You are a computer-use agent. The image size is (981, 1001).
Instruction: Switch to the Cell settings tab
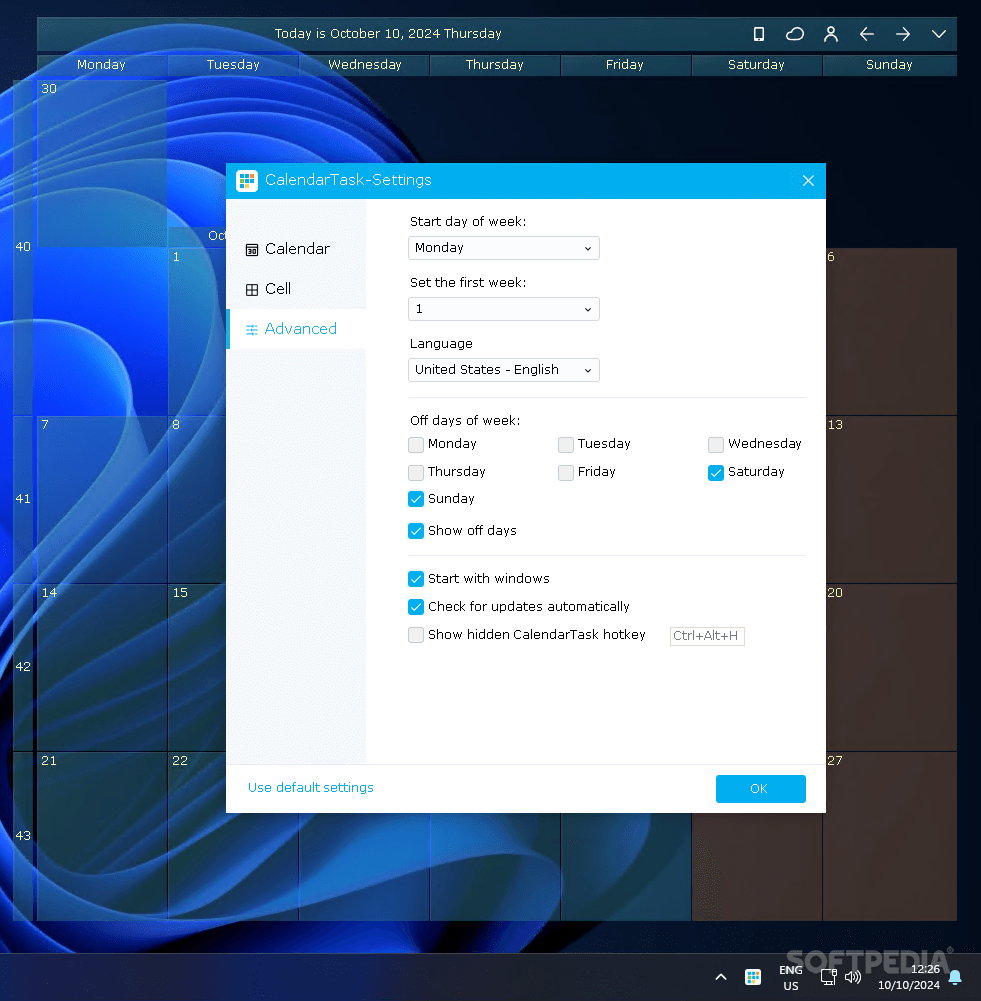click(x=277, y=288)
